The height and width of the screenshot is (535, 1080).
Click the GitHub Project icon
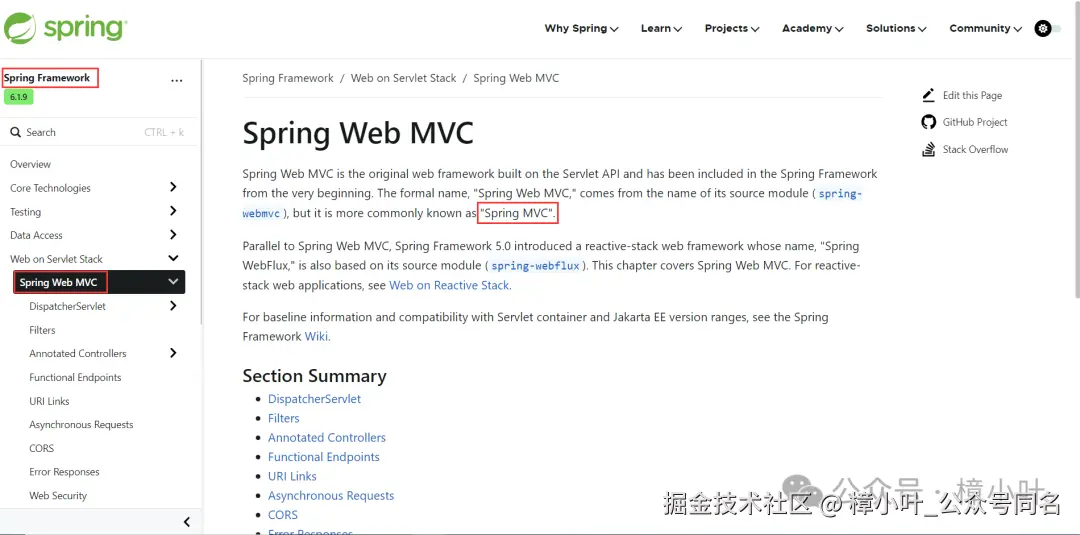pos(928,122)
